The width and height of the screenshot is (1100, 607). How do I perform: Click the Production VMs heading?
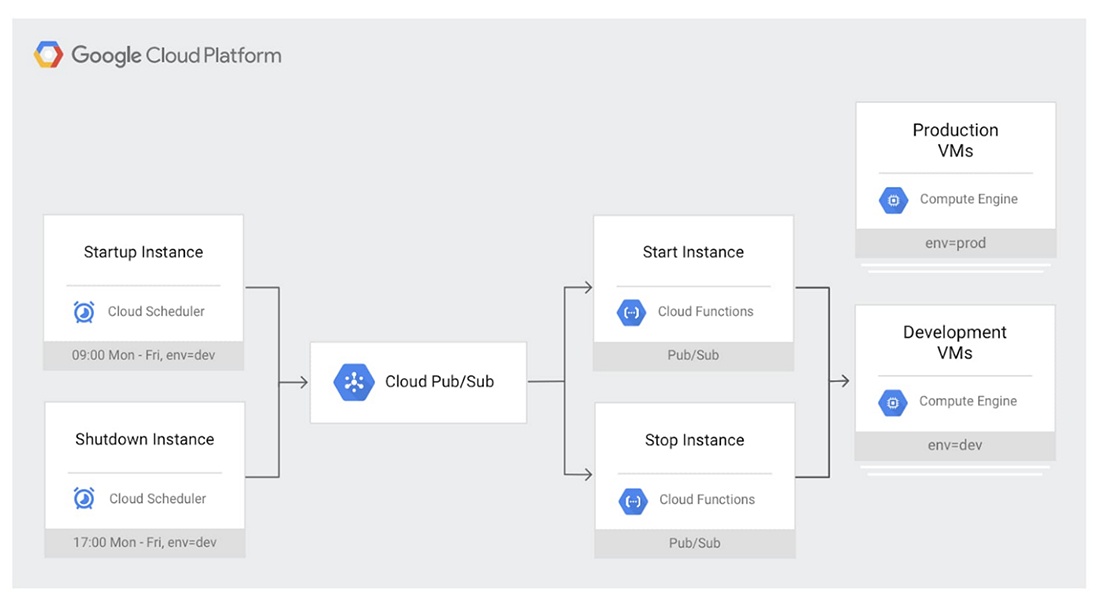click(x=955, y=140)
